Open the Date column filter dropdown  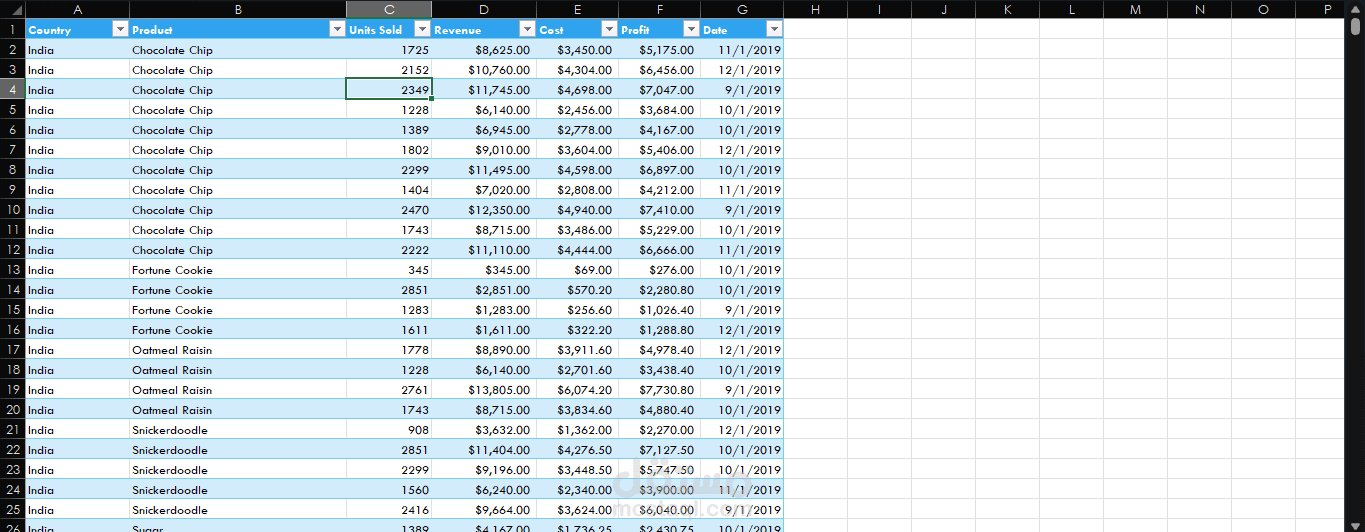(773, 29)
